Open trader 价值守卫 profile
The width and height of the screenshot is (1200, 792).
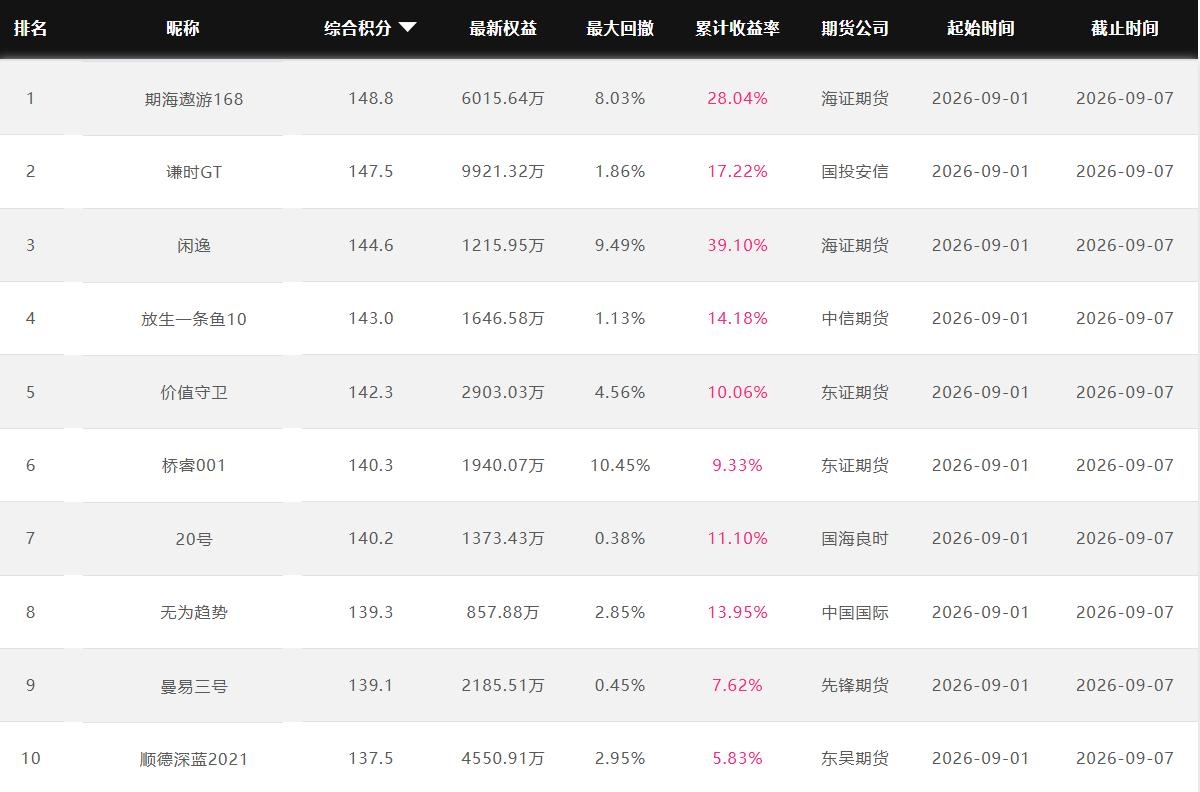click(x=194, y=392)
